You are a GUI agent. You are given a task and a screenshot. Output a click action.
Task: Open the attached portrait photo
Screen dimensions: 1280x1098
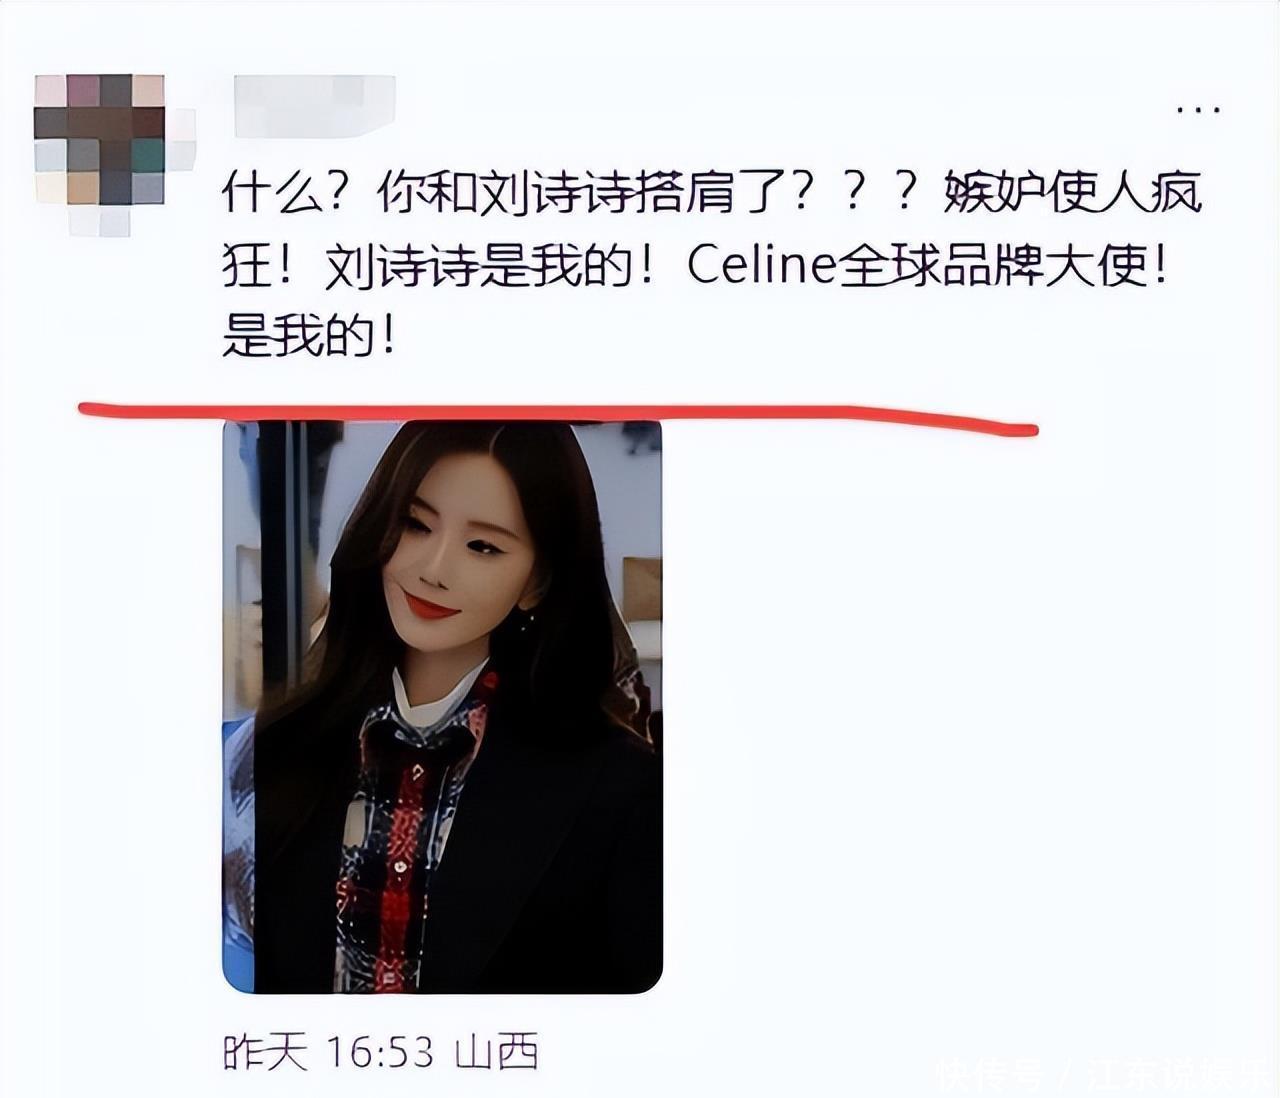442,707
